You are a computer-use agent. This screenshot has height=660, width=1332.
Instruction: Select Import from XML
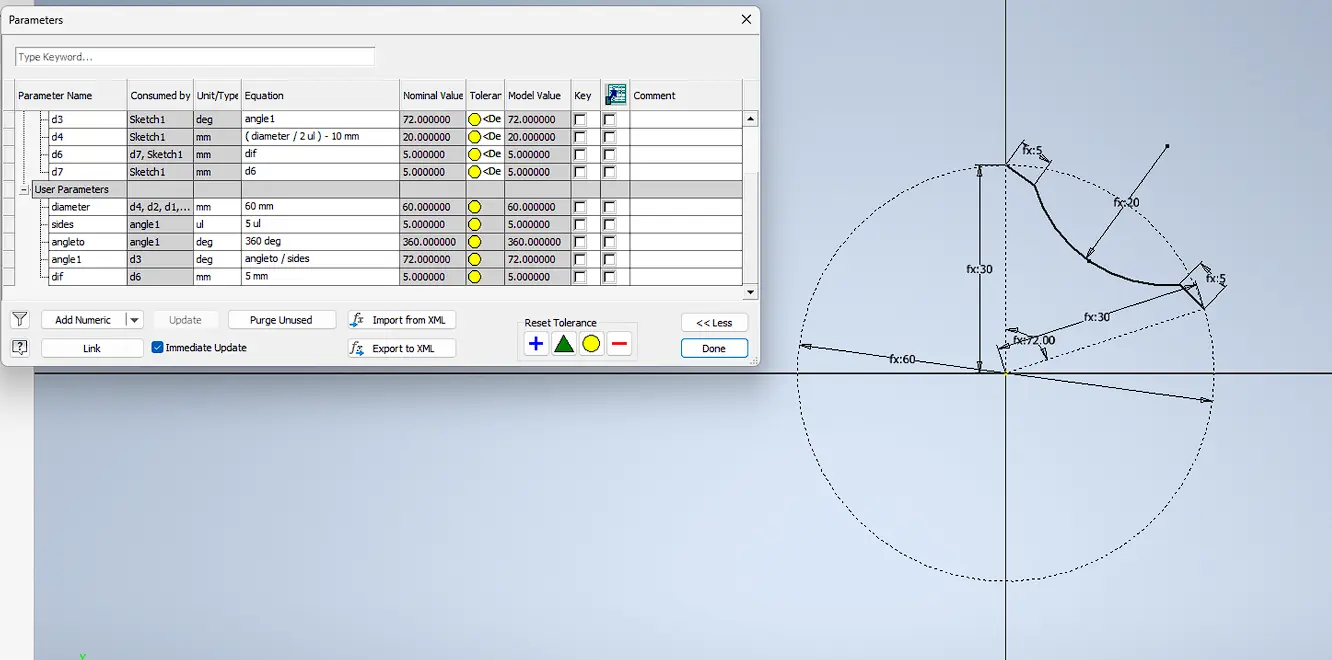click(x=401, y=319)
